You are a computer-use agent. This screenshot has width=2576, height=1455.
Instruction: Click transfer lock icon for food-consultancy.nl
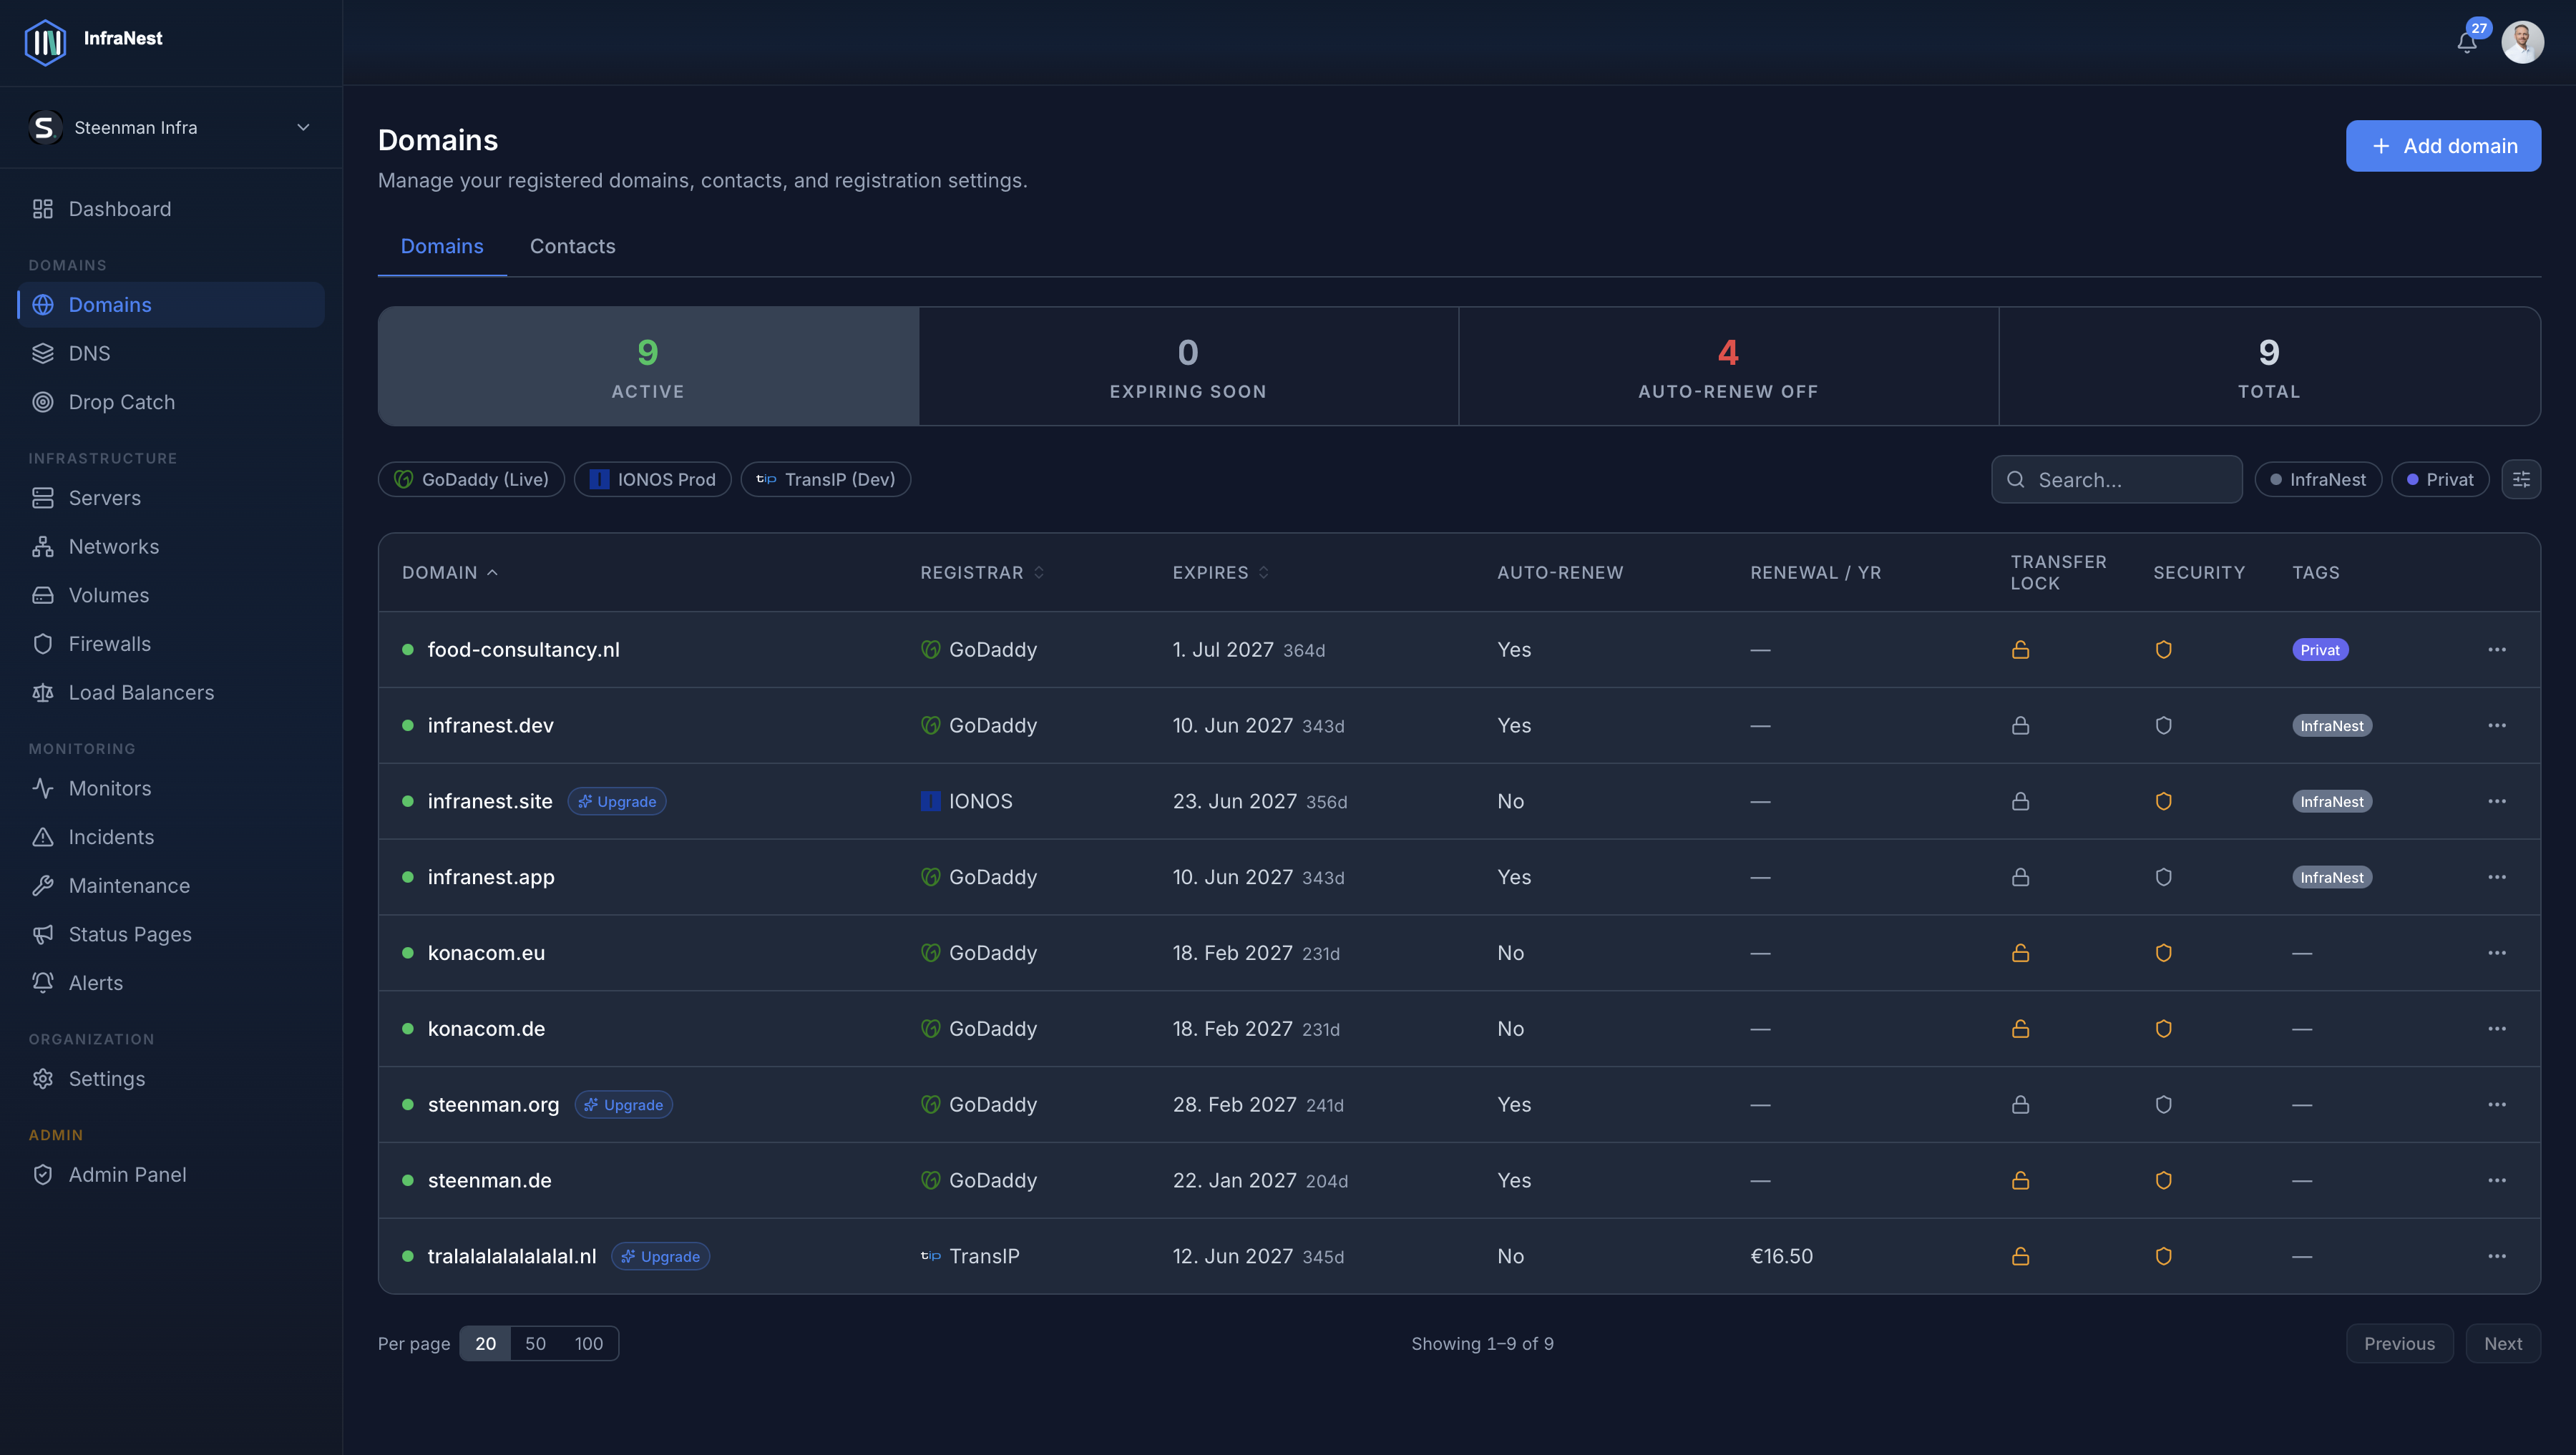pyautogui.click(x=2020, y=650)
